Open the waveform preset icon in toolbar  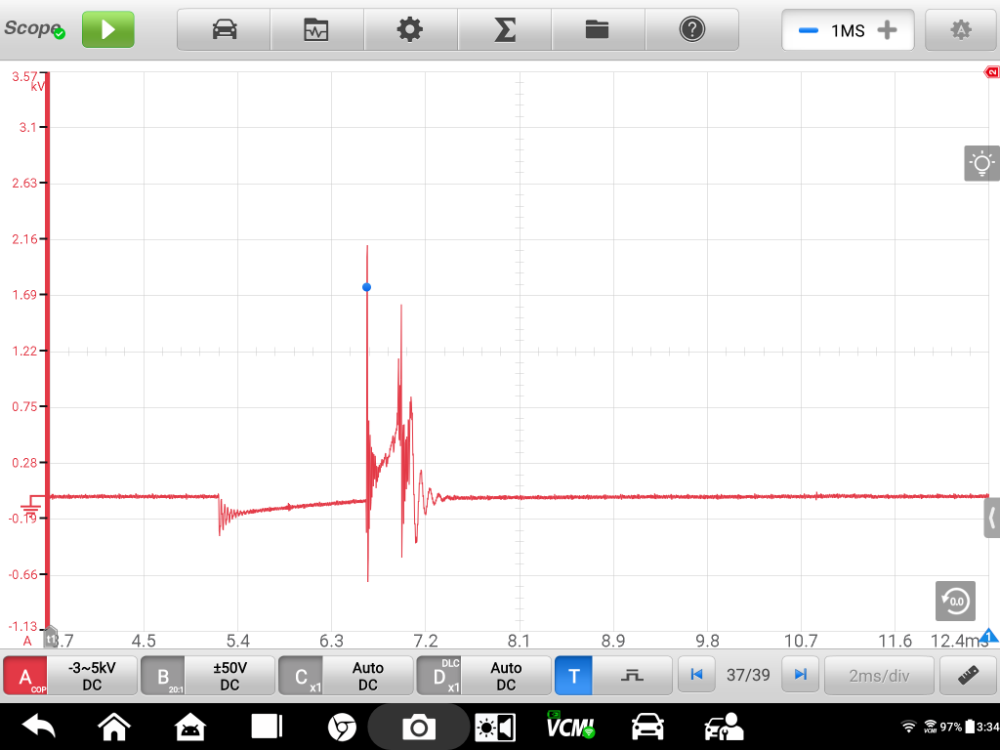(x=317, y=30)
